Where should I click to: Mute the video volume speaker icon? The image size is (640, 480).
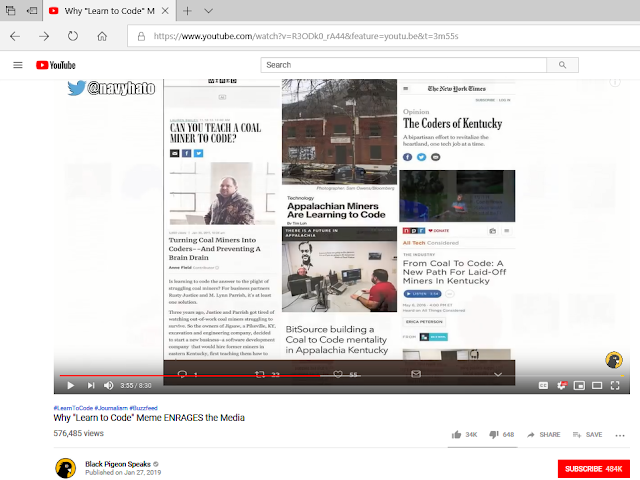(x=109, y=385)
